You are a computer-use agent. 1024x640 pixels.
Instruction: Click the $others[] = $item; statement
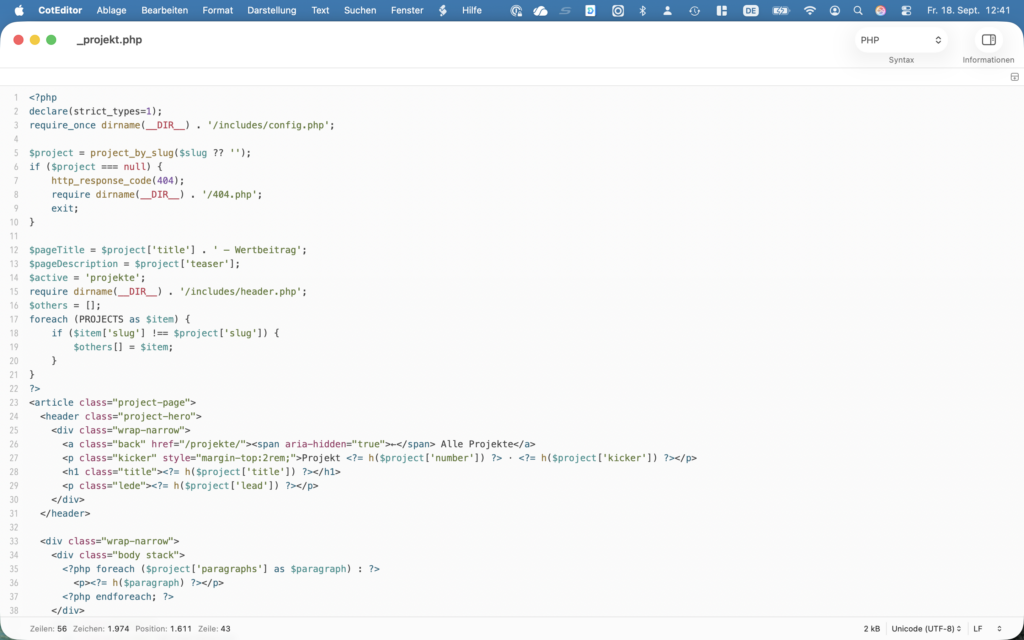pos(123,347)
